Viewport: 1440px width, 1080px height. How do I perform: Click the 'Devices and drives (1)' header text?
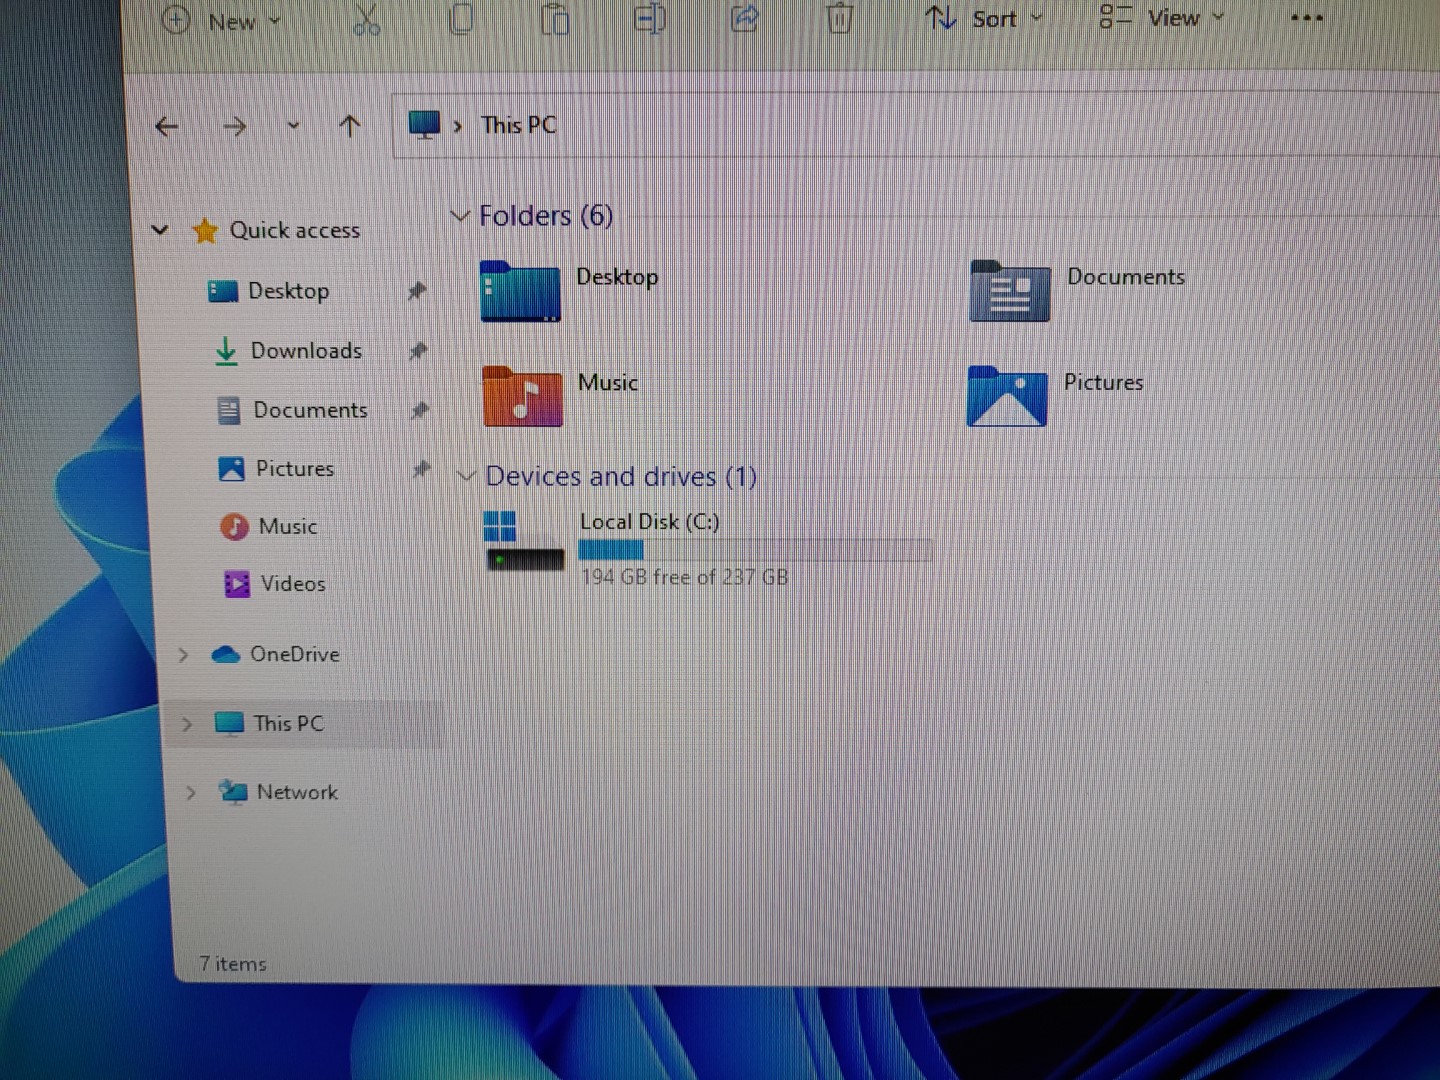tap(621, 476)
